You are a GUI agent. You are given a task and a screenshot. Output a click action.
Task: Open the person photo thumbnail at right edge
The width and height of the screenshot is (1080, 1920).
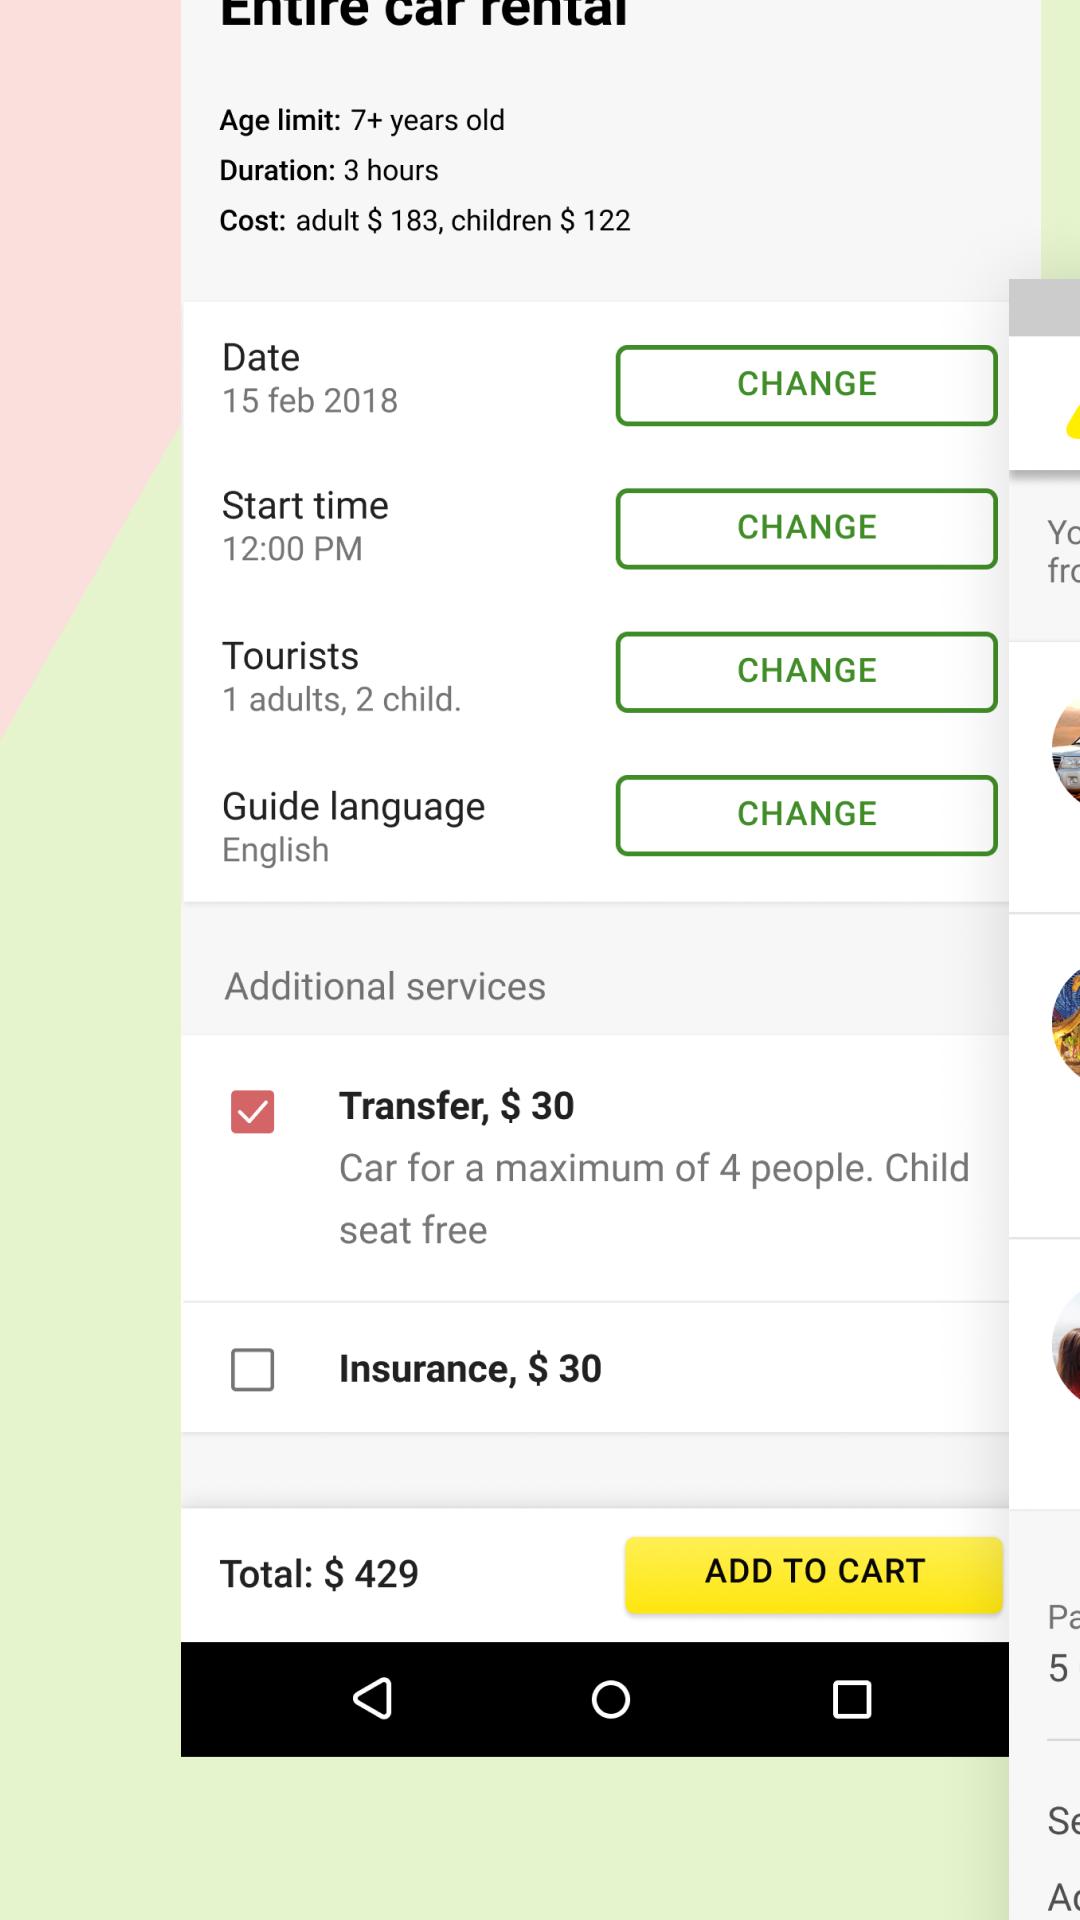coord(1066,1347)
